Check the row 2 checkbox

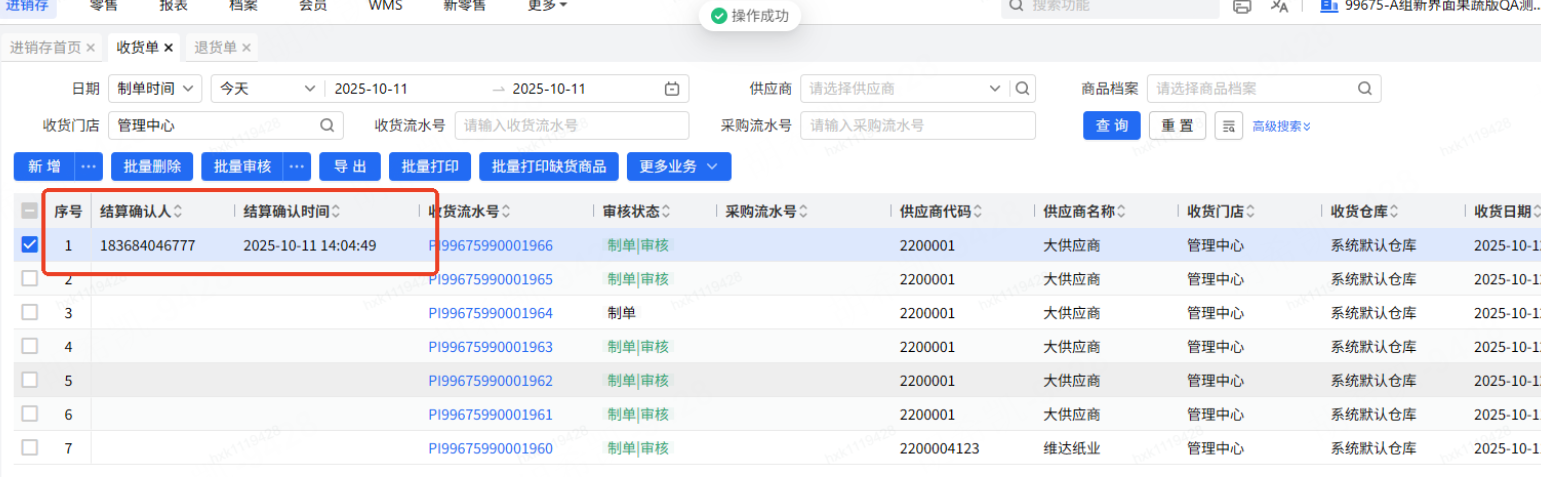pyautogui.click(x=30, y=279)
